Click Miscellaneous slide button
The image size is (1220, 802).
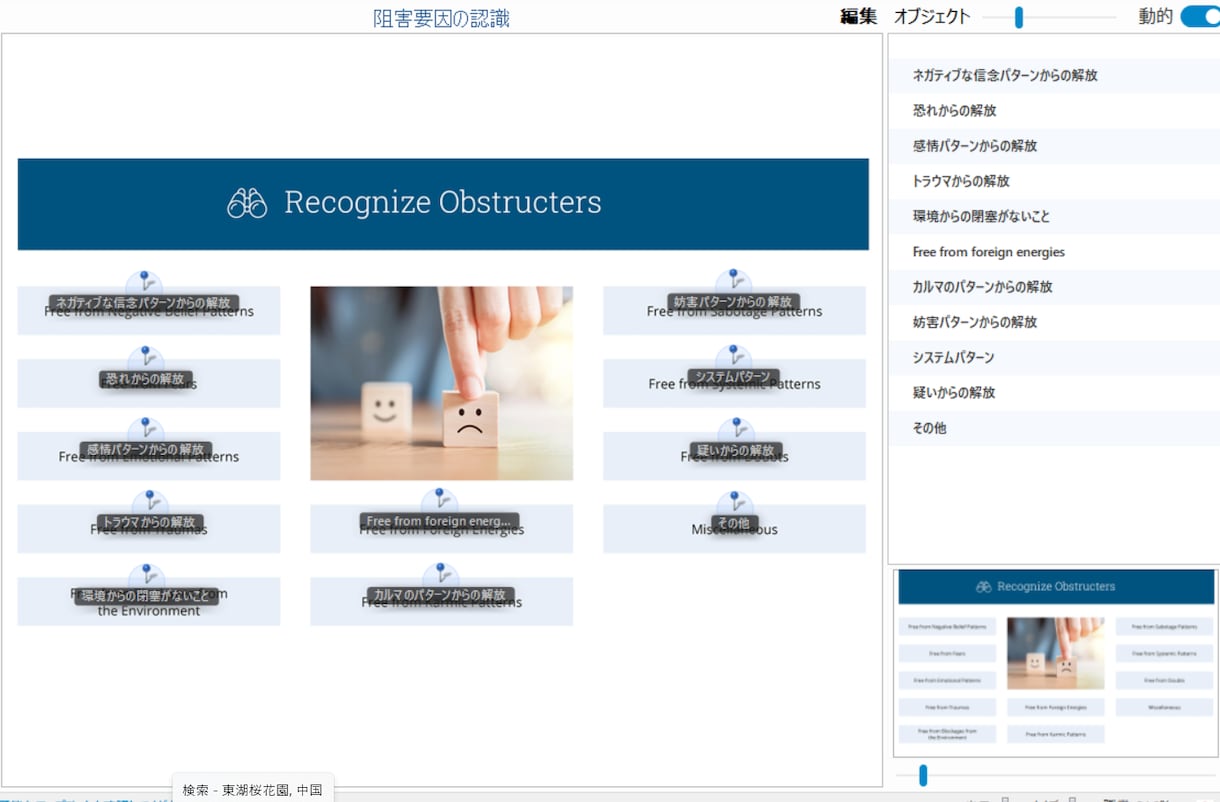734,529
